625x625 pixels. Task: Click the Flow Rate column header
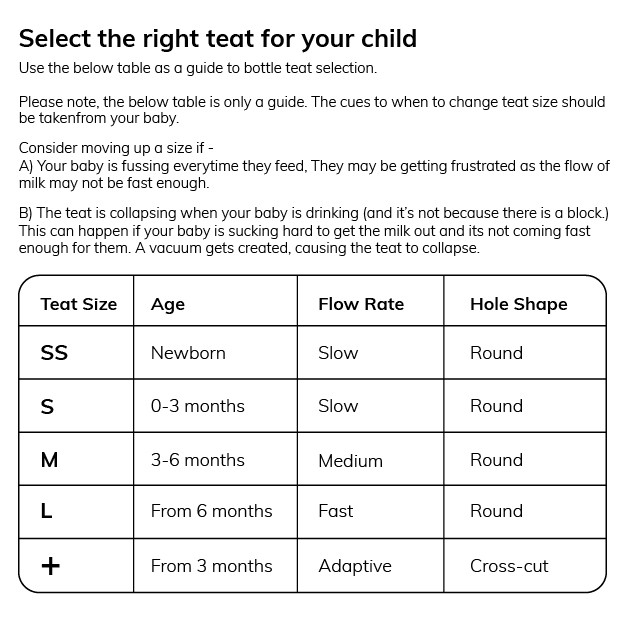pos(361,304)
